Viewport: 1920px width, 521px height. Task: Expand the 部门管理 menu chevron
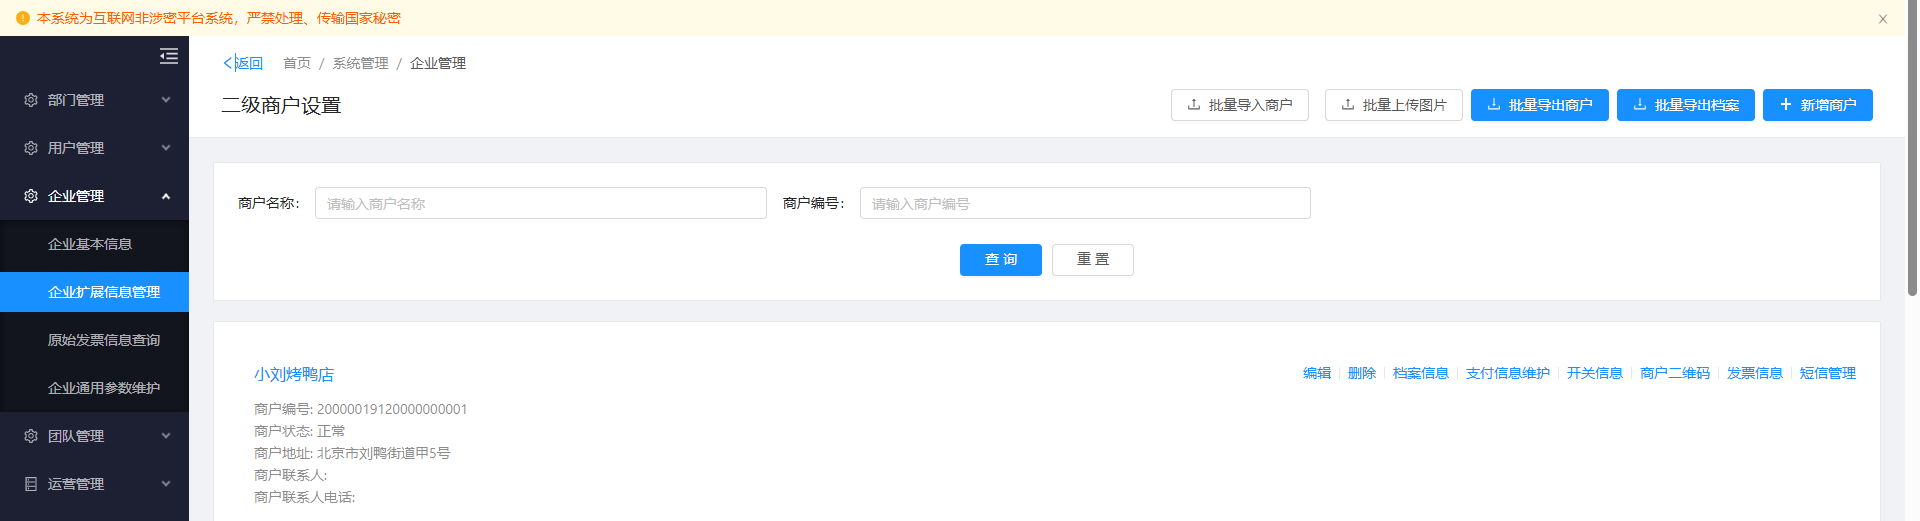[166, 100]
